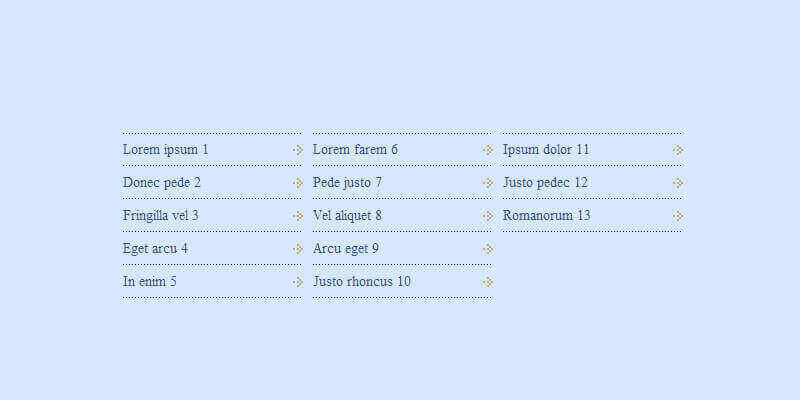This screenshot has width=800, height=400.
Task: Click the arrow icon next to Romanorum 13
Action: [x=677, y=216]
